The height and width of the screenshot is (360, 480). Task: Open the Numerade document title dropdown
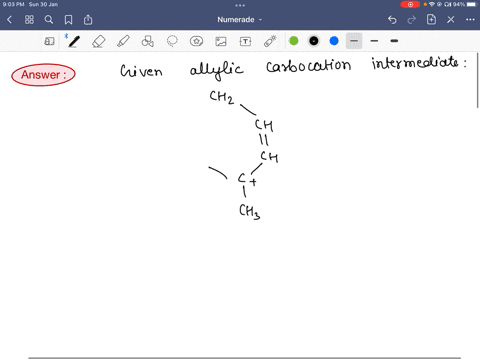[x=239, y=20]
